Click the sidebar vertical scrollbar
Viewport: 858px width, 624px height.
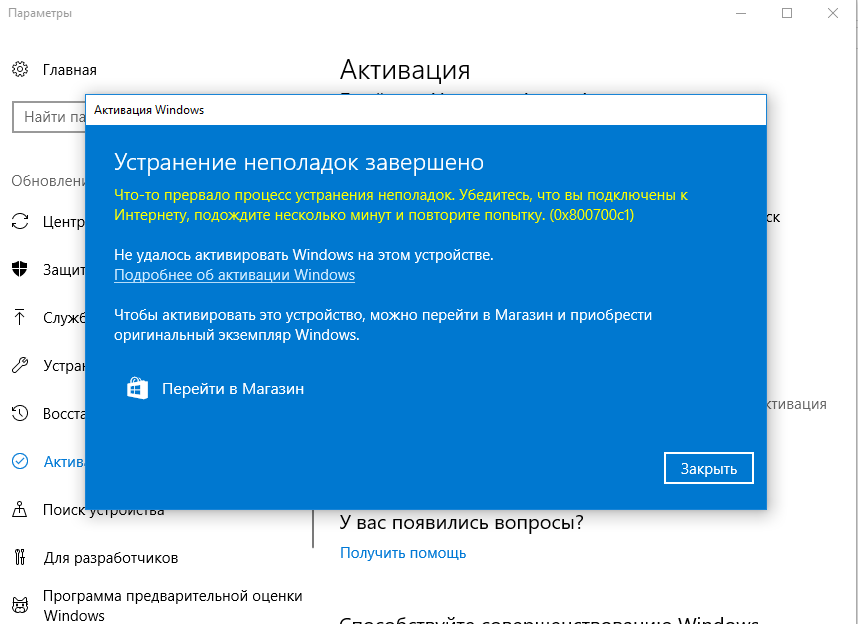[313, 528]
